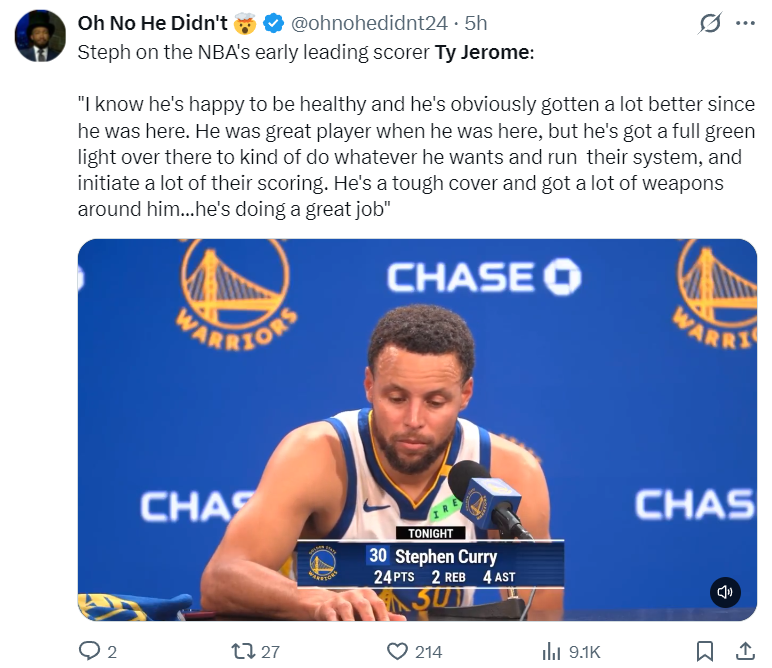Click the repost icon with 27 reposts
The height and width of the screenshot is (668, 772).
(x=244, y=651)
